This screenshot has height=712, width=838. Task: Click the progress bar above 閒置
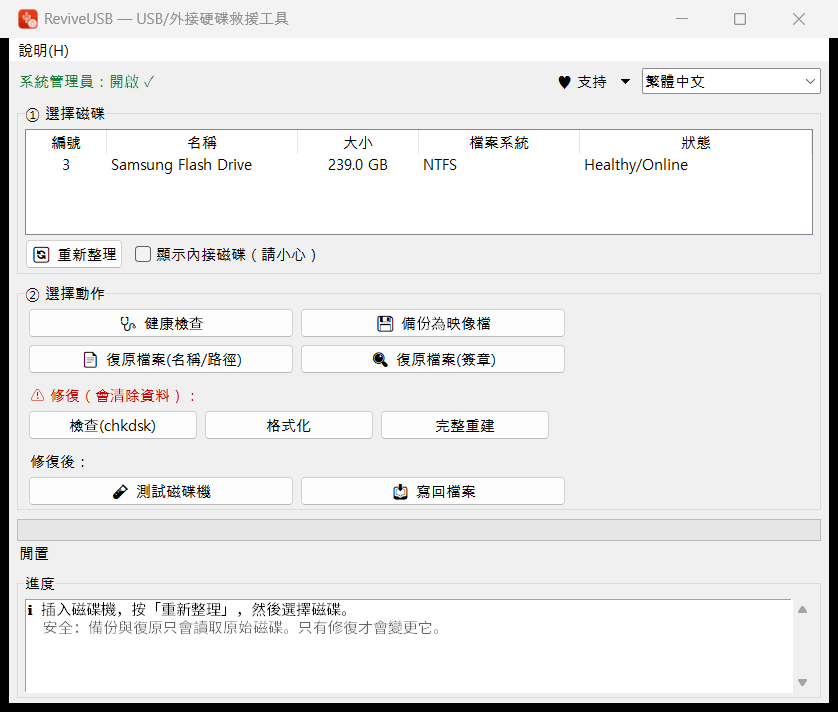coord(419,530)
